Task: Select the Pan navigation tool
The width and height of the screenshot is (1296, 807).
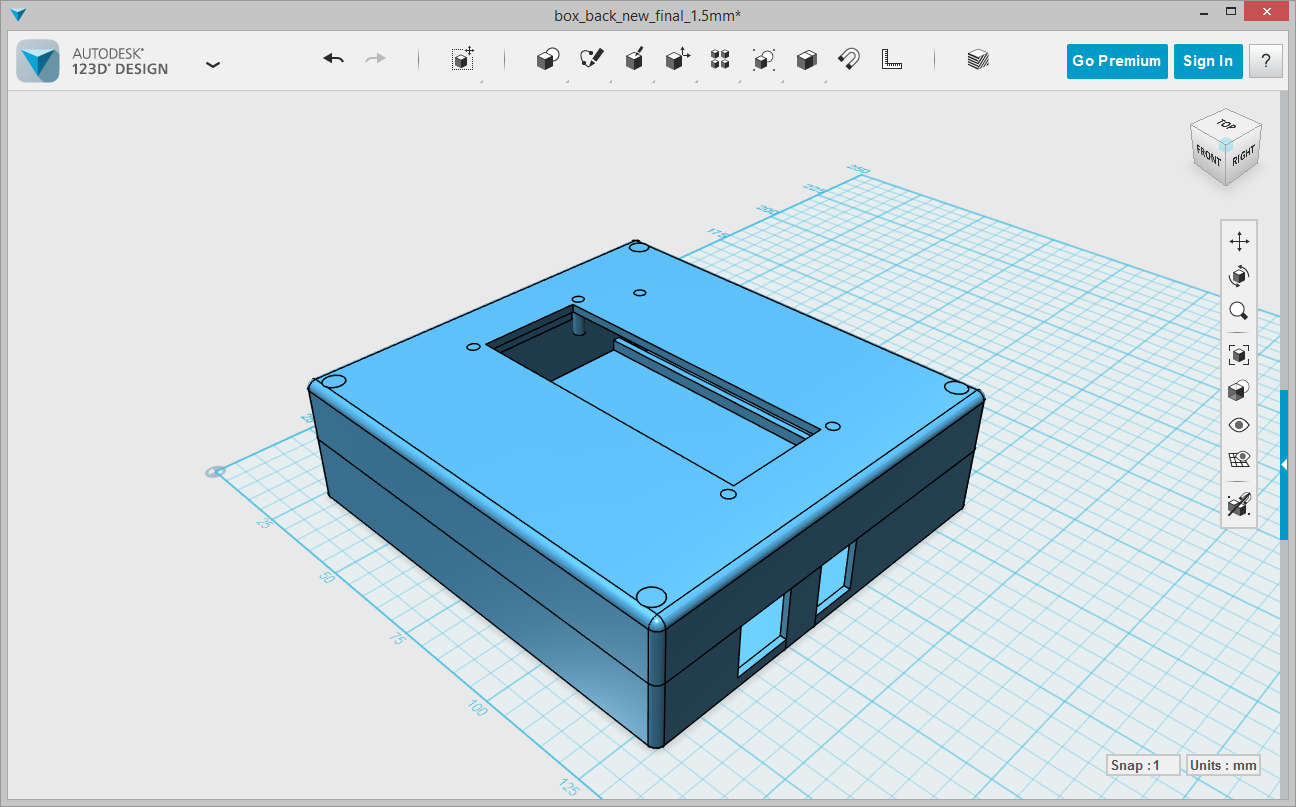Action: pos(1239,242)
